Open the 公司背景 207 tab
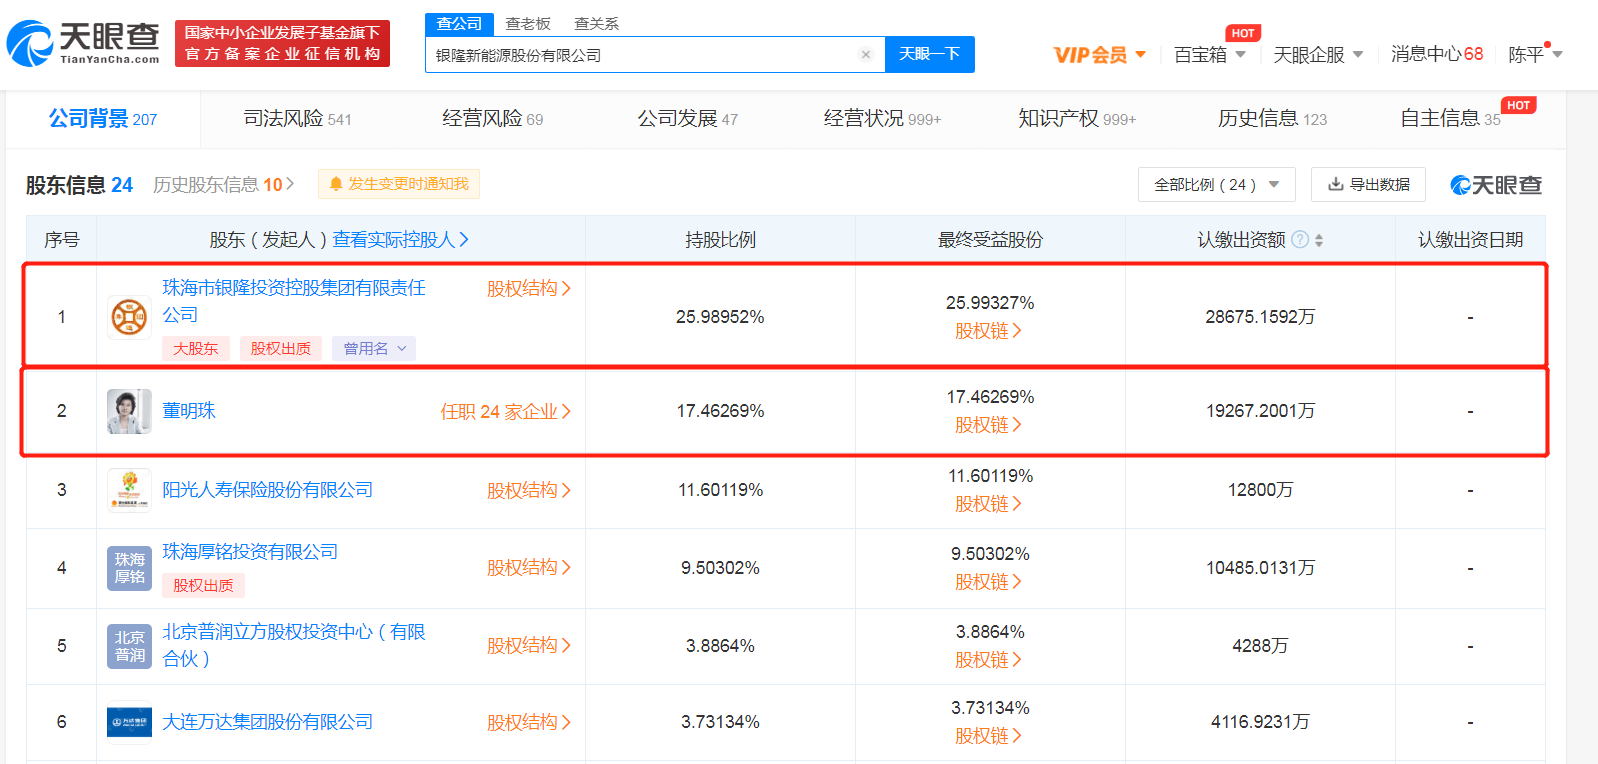1598x764 pixels. click(x=103, y=119)
